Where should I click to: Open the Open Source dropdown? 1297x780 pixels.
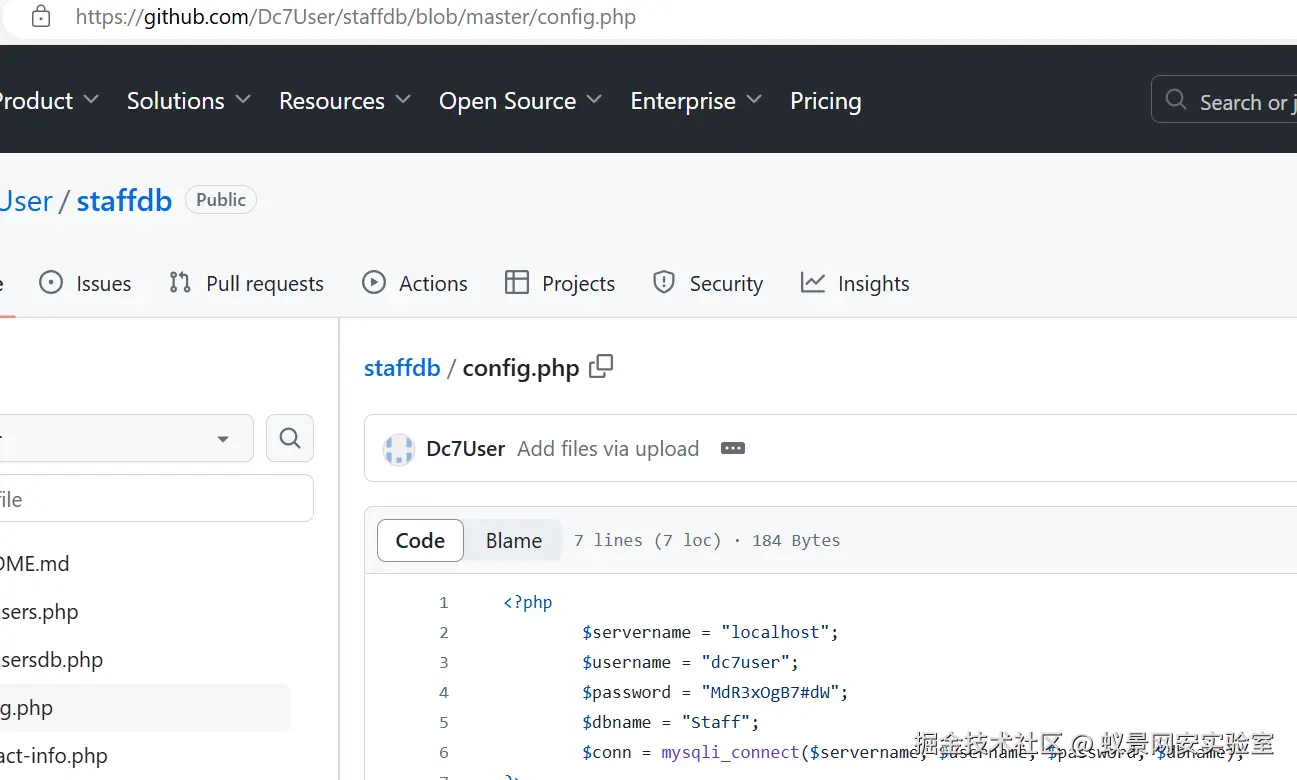520,101
